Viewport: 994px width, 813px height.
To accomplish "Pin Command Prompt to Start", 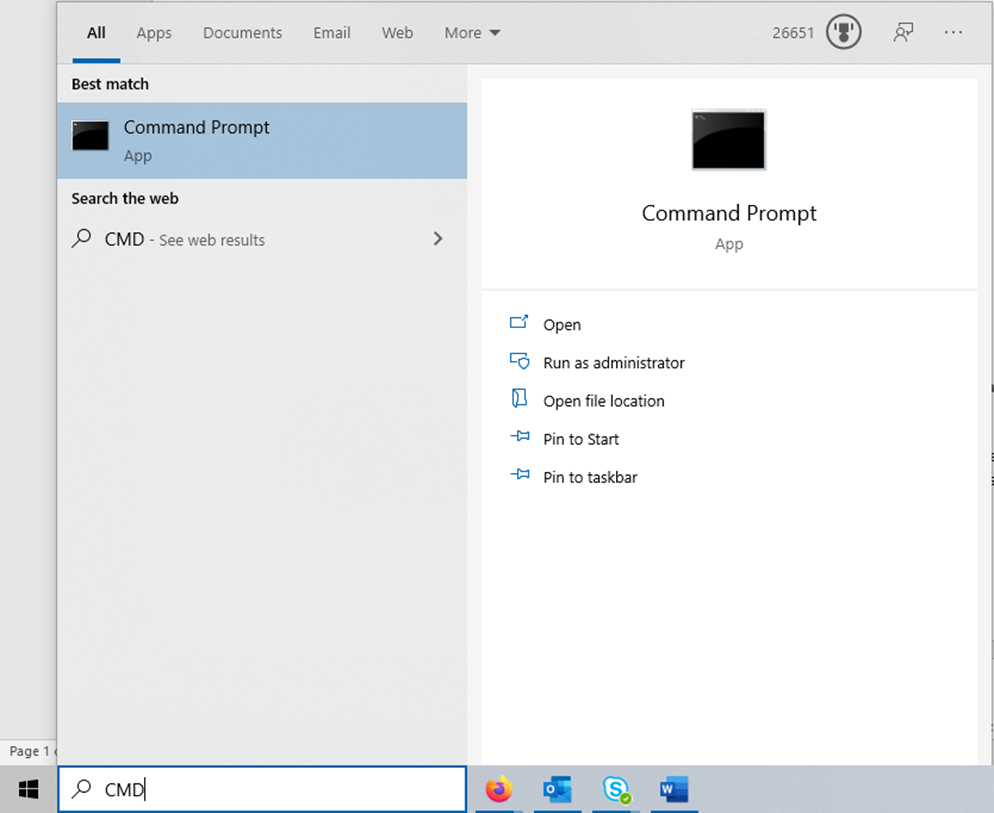I will (x=580, y=438).
